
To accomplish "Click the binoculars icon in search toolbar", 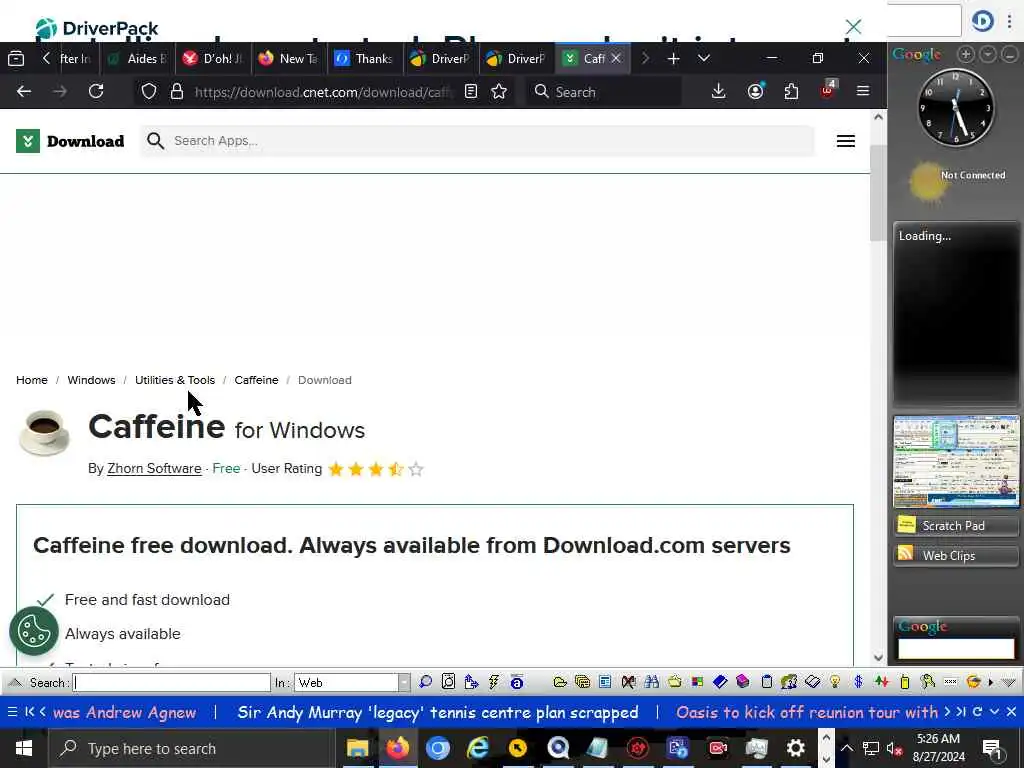I will point(651,682).
